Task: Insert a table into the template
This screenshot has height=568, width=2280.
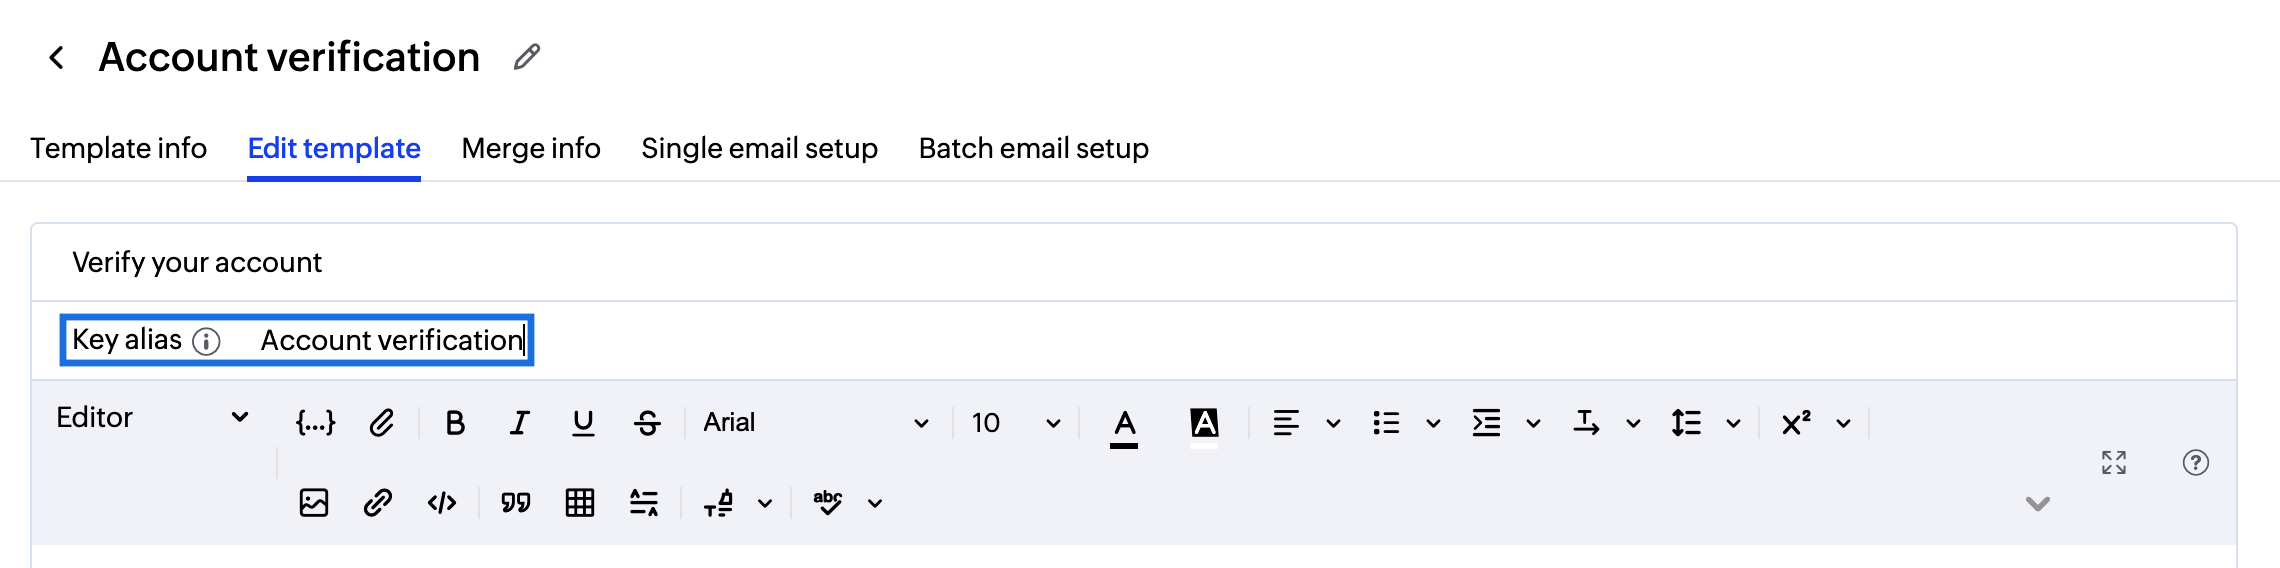Action: pyautogui.click(x=580, y=502)
